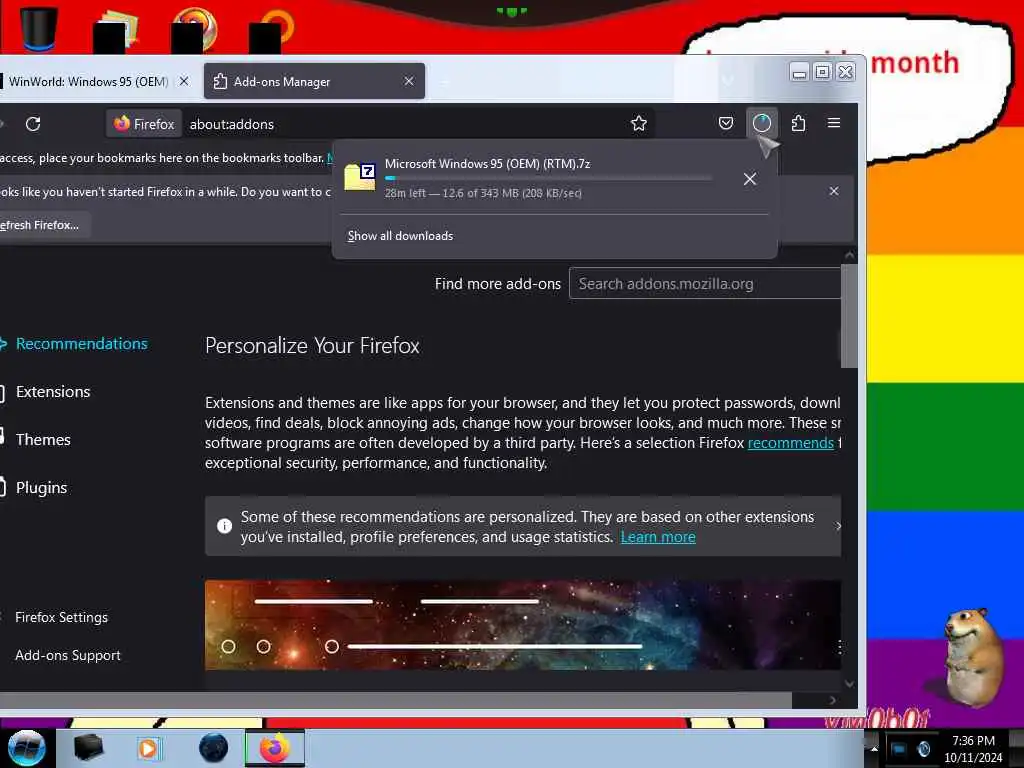Go to the Themes category
Viewport: 1024px width, 768px height.
point(43,440)
